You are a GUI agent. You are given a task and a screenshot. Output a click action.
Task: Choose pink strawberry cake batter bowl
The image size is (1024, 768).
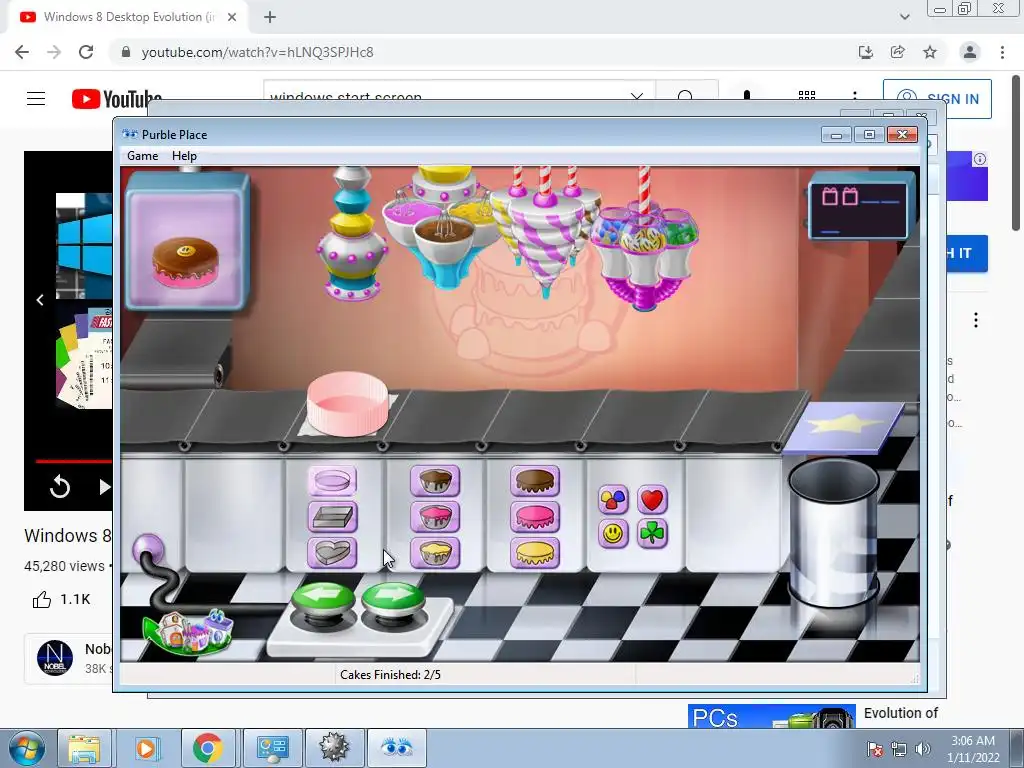pos(435,517)
